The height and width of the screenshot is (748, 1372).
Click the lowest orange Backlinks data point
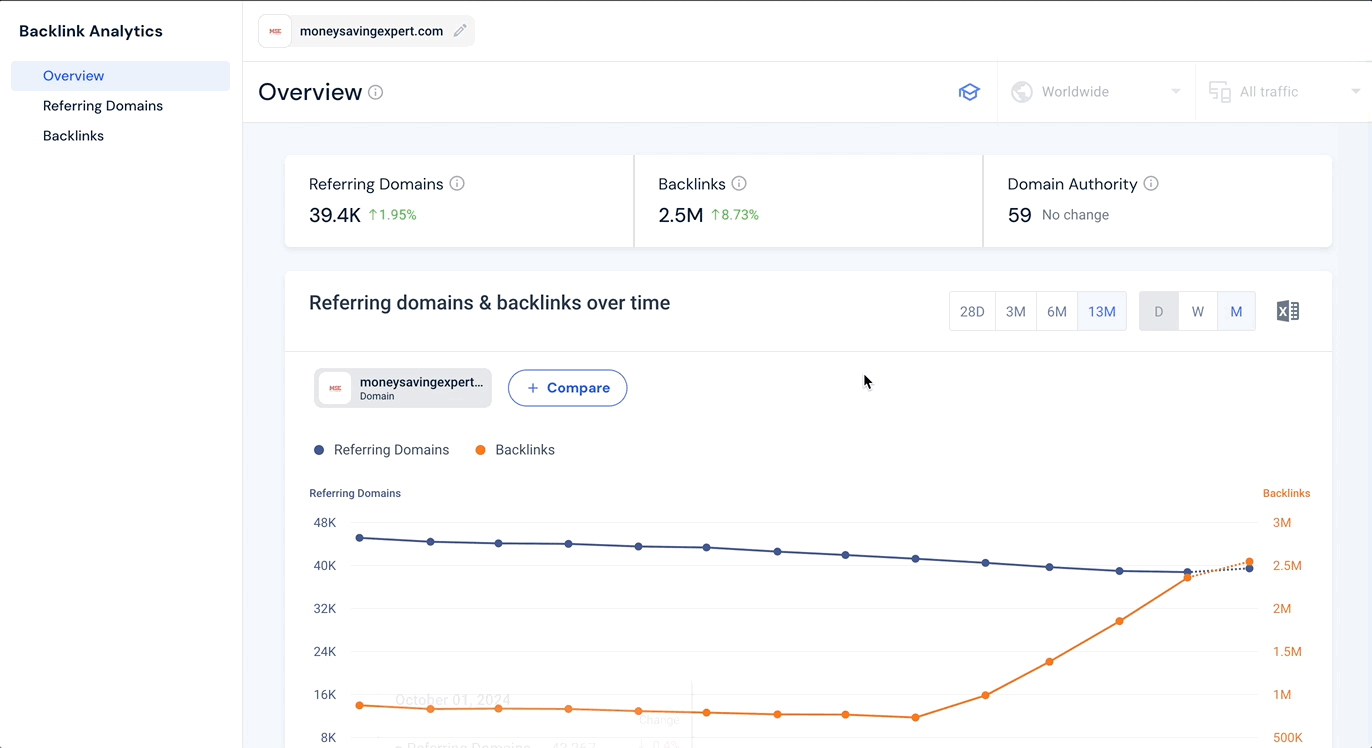point(915,717)
